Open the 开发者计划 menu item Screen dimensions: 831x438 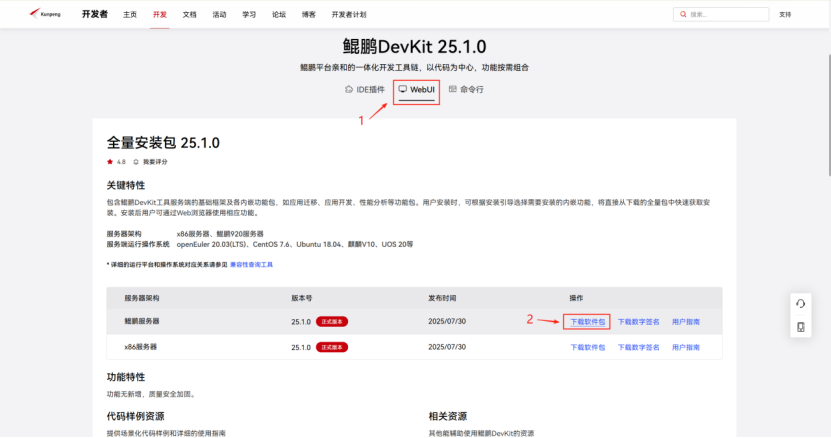click(x=349, y=14)
